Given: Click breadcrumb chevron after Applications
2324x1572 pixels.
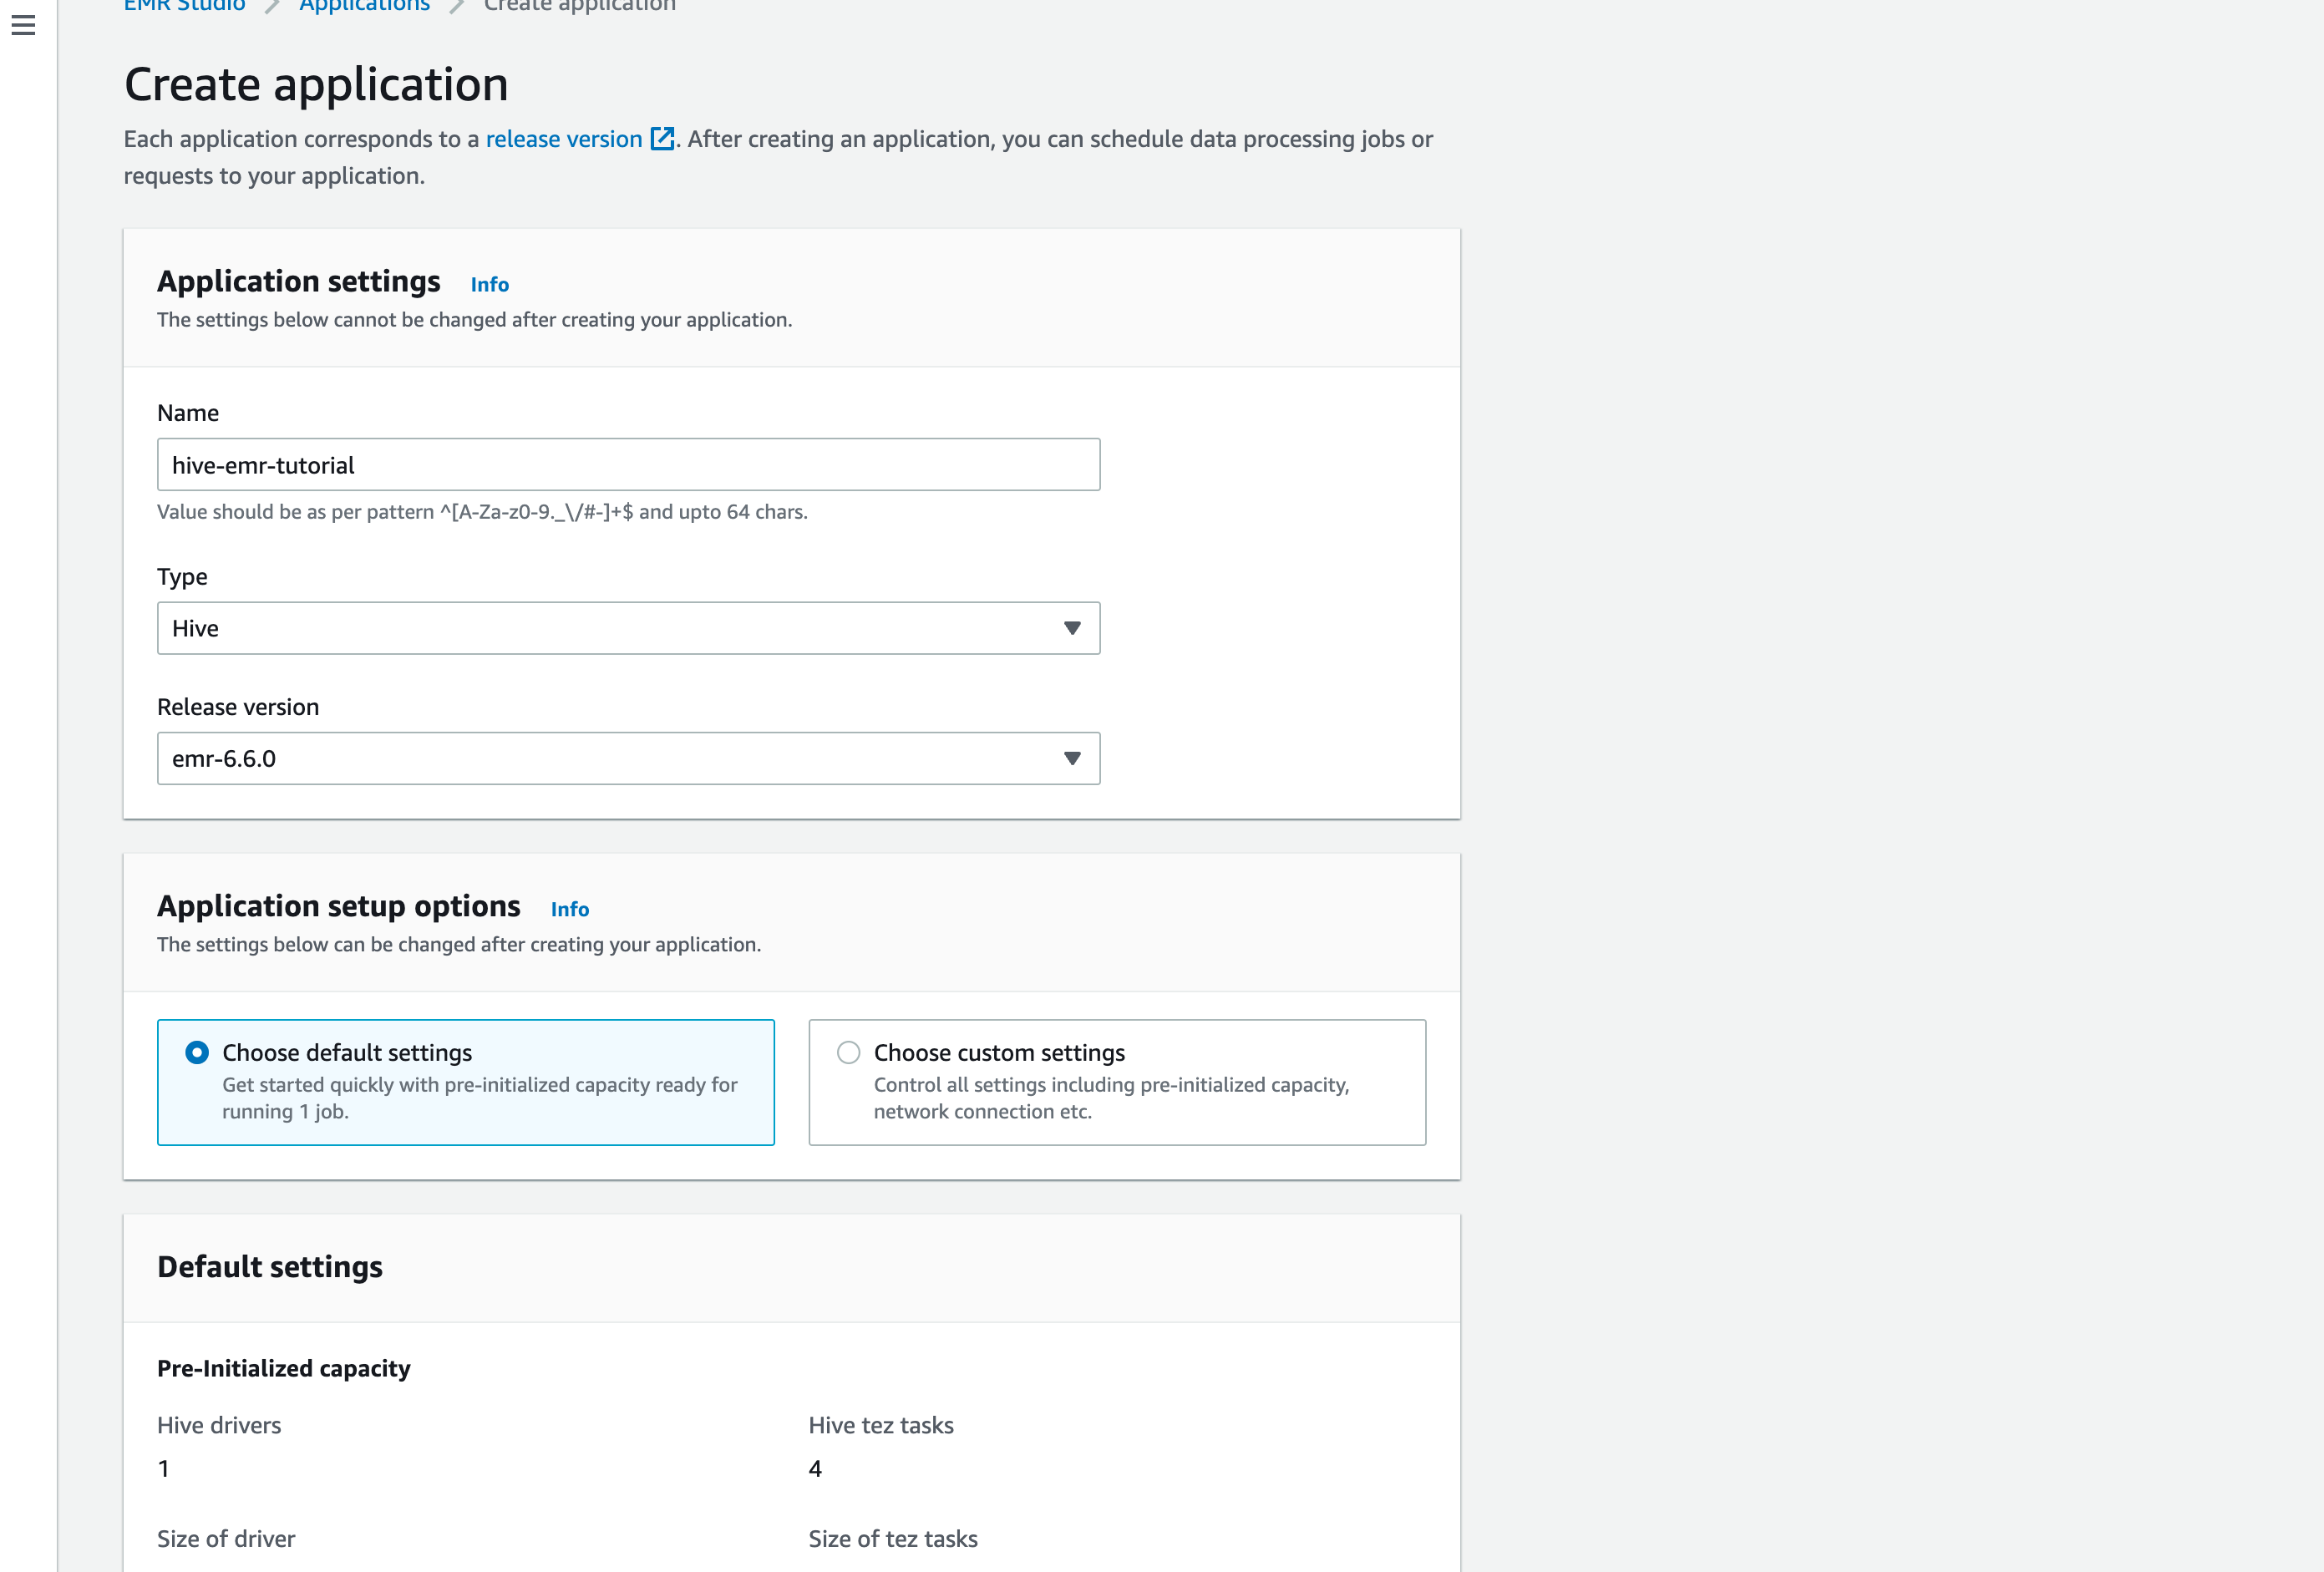Looking at the screenshot, I should (x=457, y=6).
